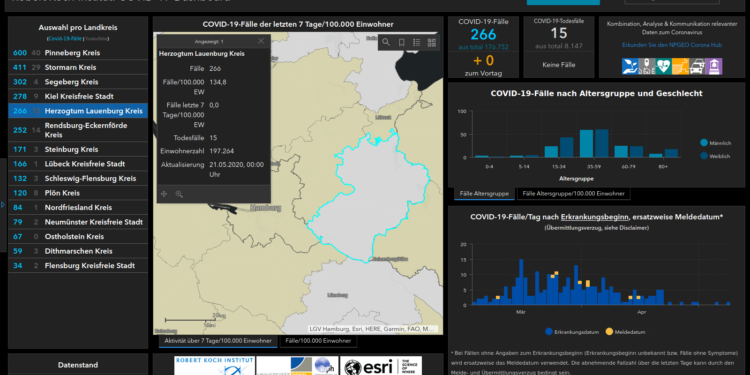Viewport: 750px width, 375px height.
Task: Click the pan icon in popup footer
Action: click(x=164, y=194)
